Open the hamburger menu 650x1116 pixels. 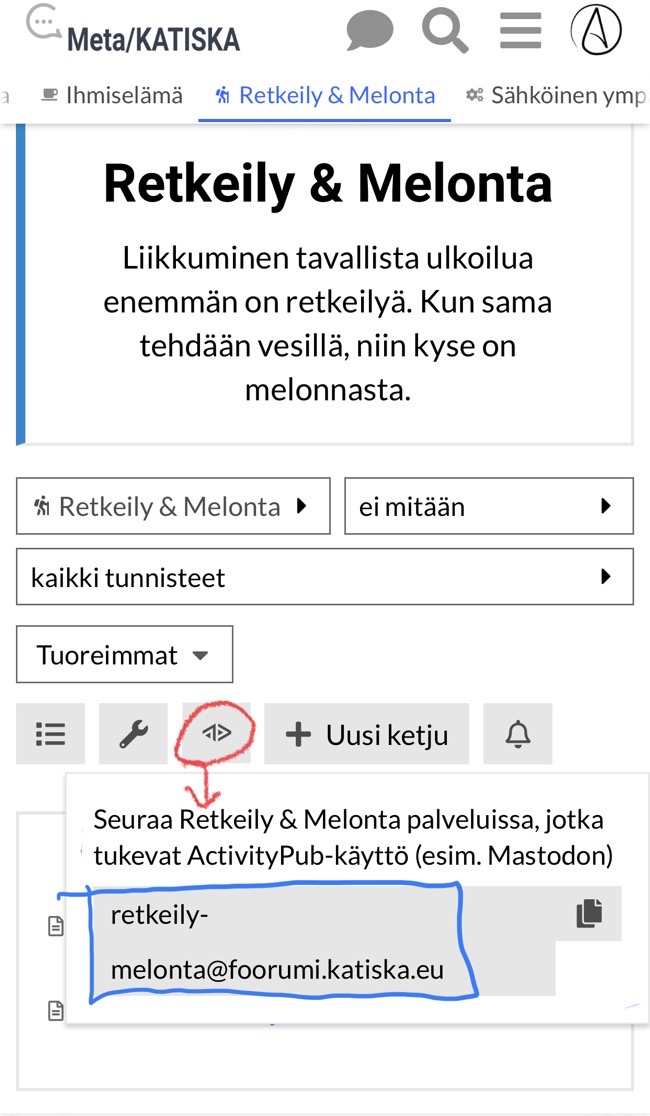[520, 30]
